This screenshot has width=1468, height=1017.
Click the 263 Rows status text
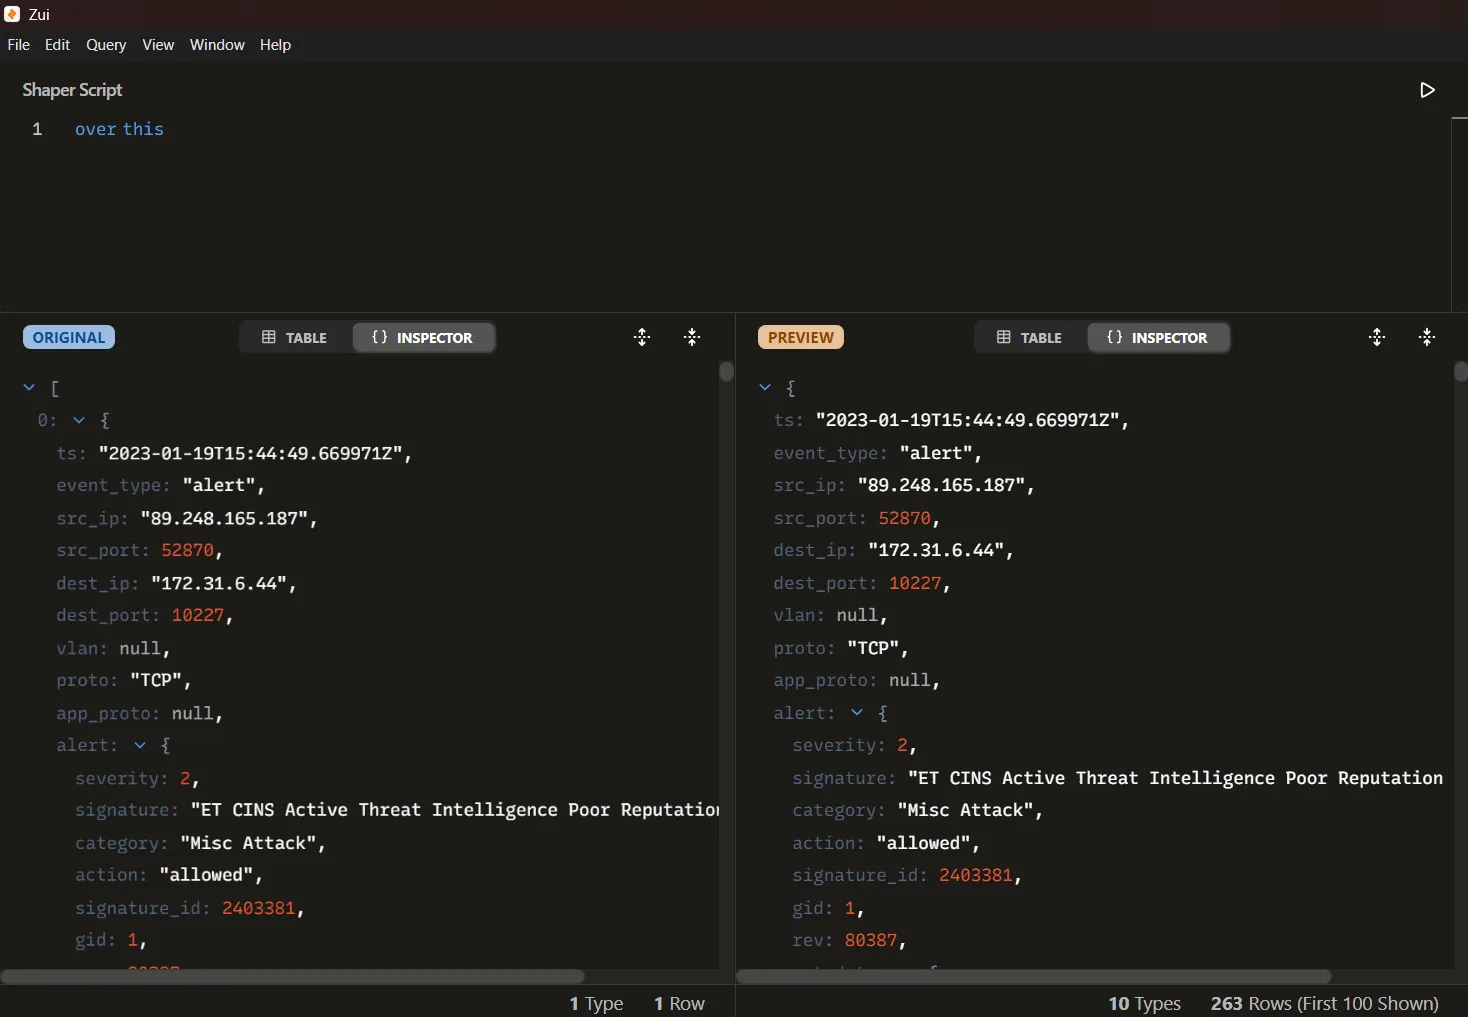click(x=1325, y=1003)
